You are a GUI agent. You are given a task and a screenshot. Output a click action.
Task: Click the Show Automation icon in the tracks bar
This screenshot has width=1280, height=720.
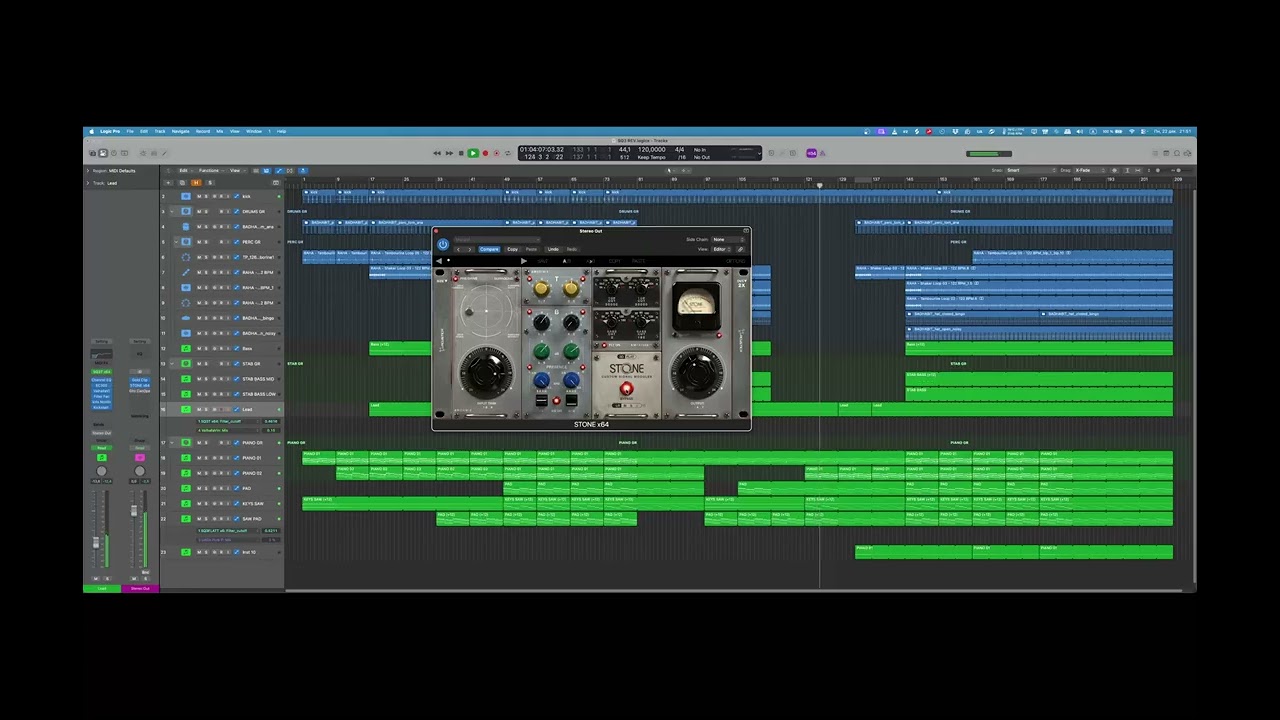pos(279,170)
